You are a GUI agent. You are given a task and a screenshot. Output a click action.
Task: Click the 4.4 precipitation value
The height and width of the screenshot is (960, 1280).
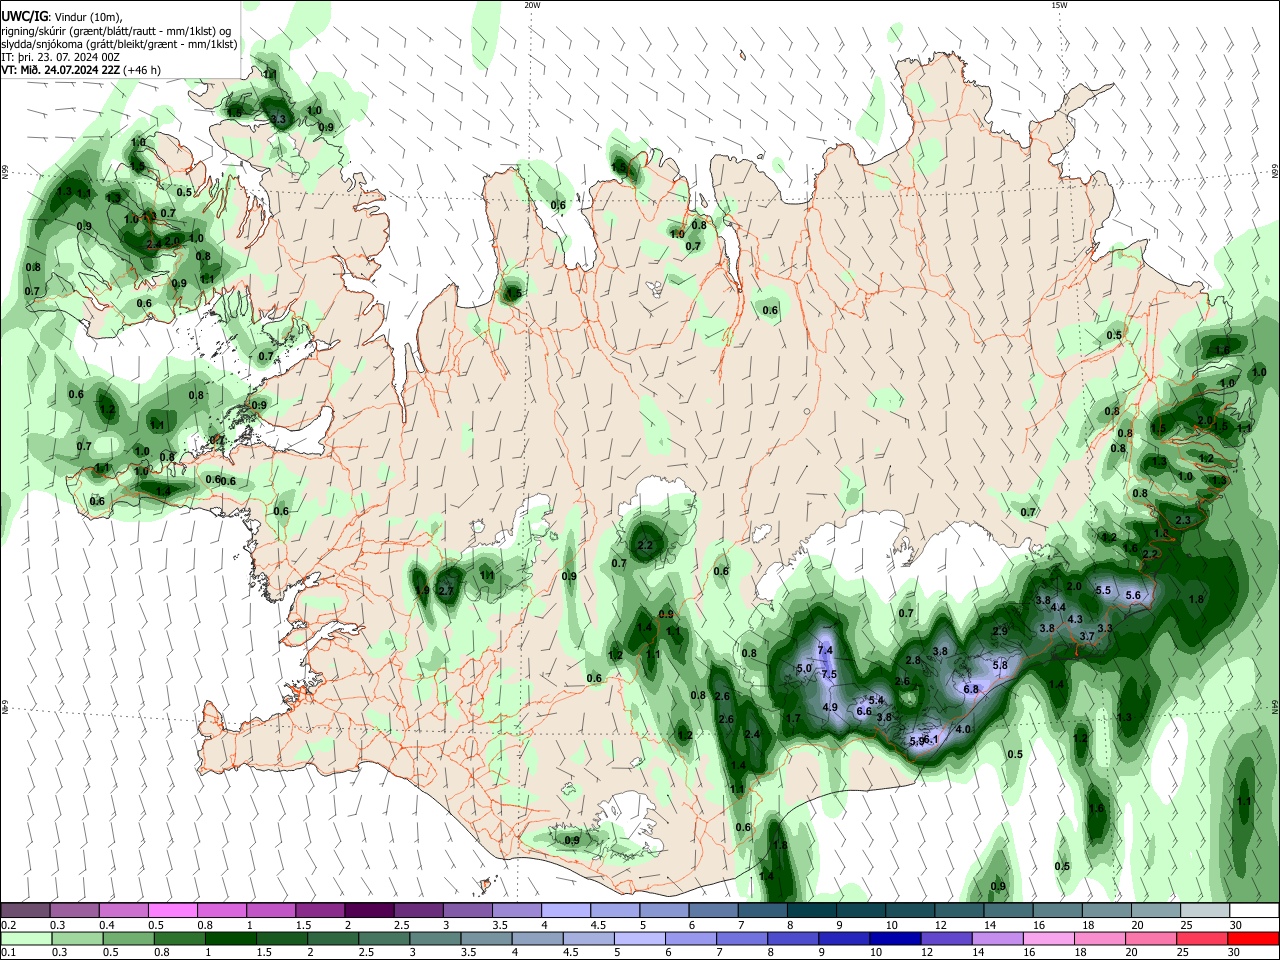point(1058,607)
